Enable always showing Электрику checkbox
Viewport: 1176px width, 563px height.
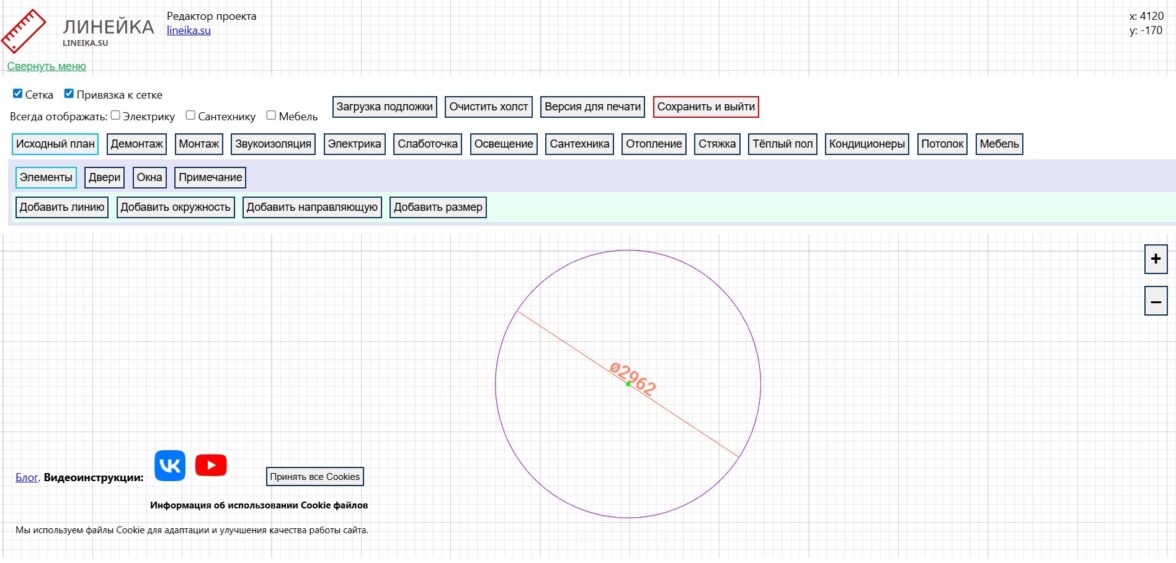116,115
